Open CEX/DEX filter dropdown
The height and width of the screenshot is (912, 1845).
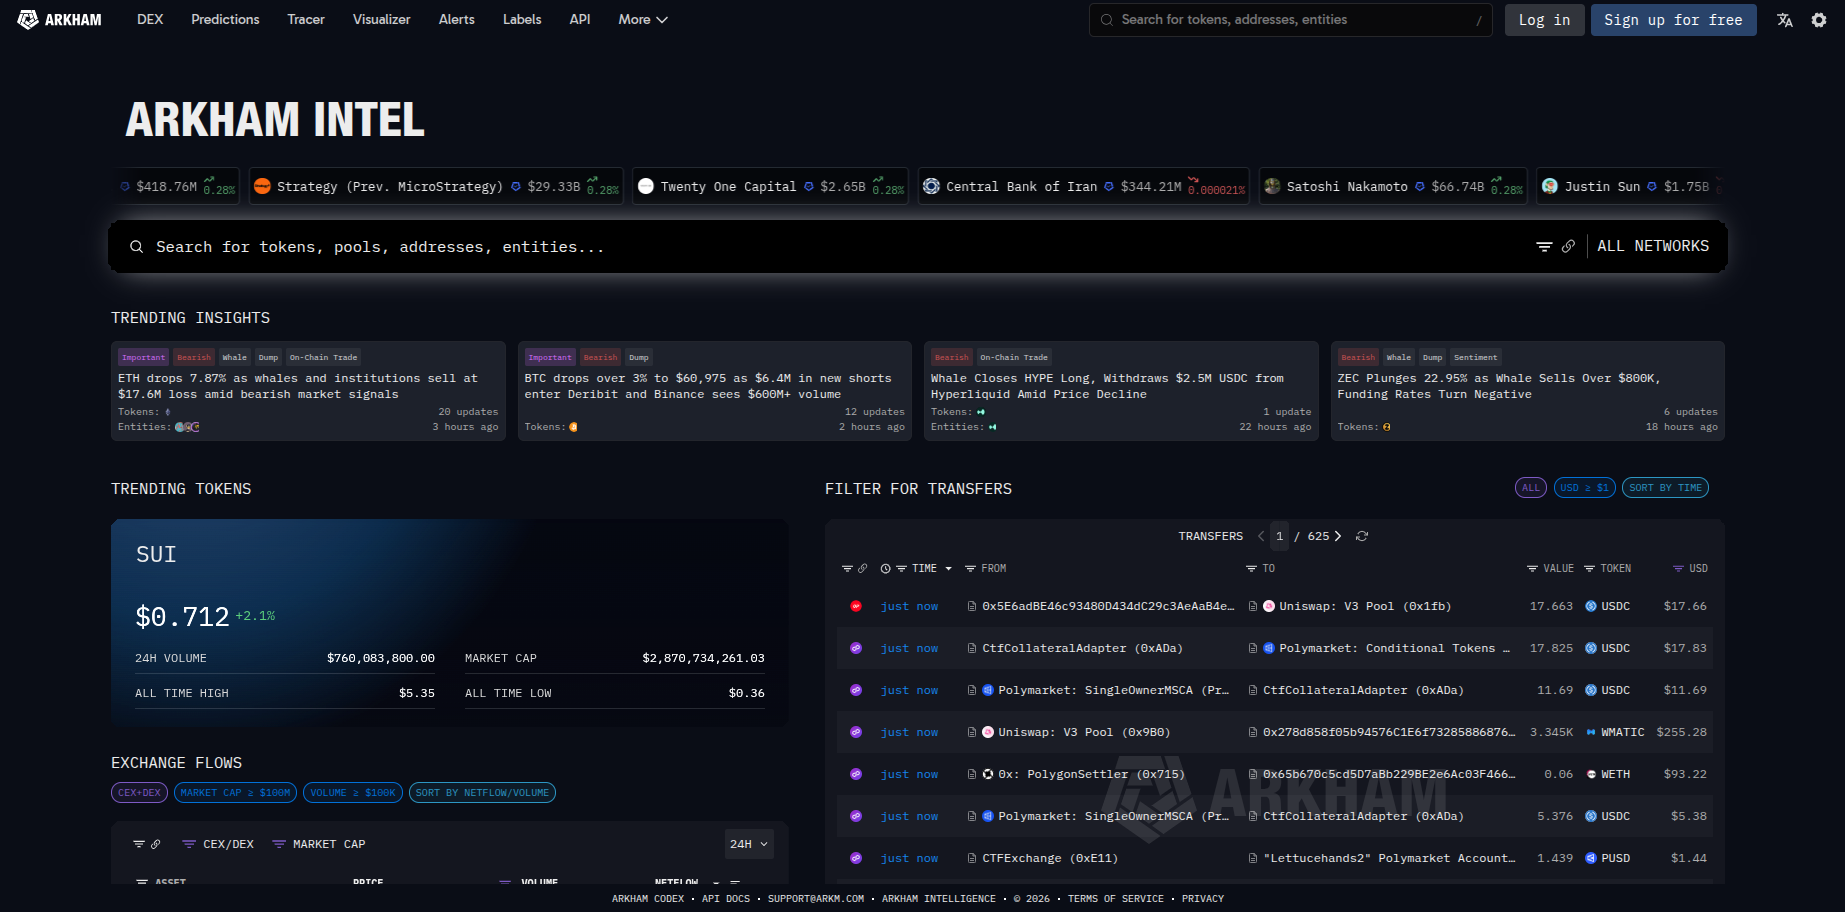tap(218, 844)
